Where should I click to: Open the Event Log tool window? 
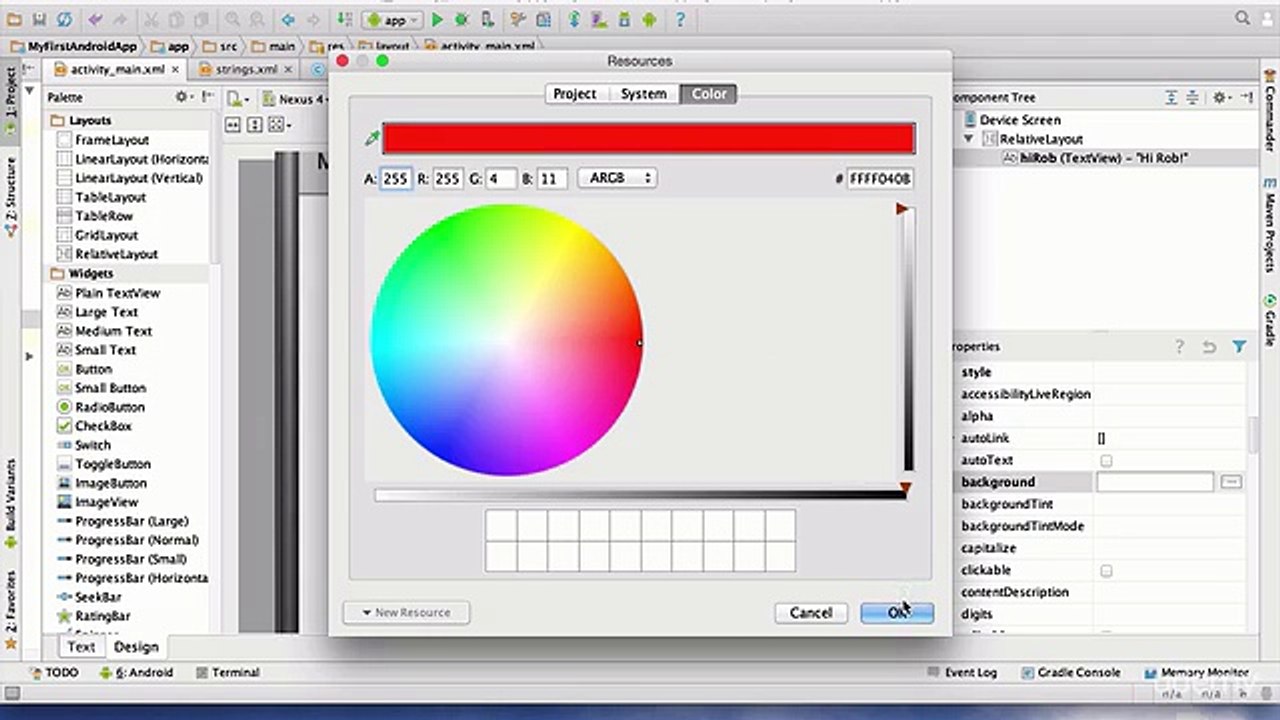pyautogui.click(x=962, y=673)
